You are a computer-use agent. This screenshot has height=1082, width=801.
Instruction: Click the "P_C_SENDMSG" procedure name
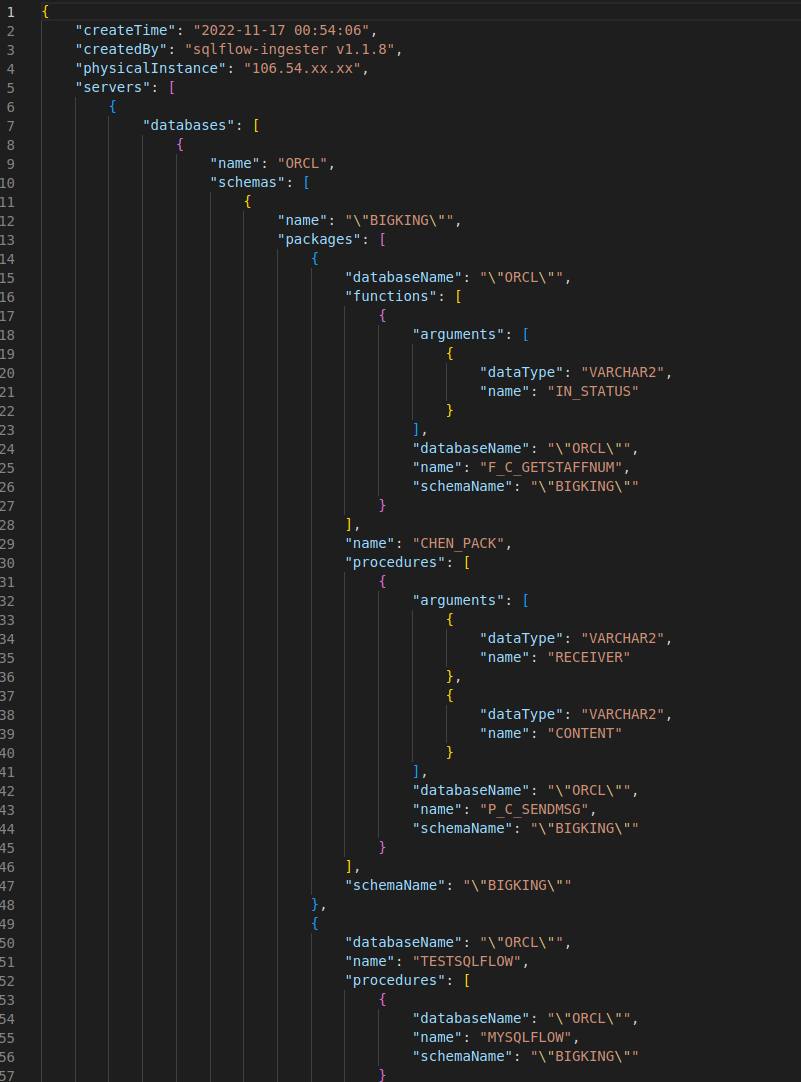578,809
